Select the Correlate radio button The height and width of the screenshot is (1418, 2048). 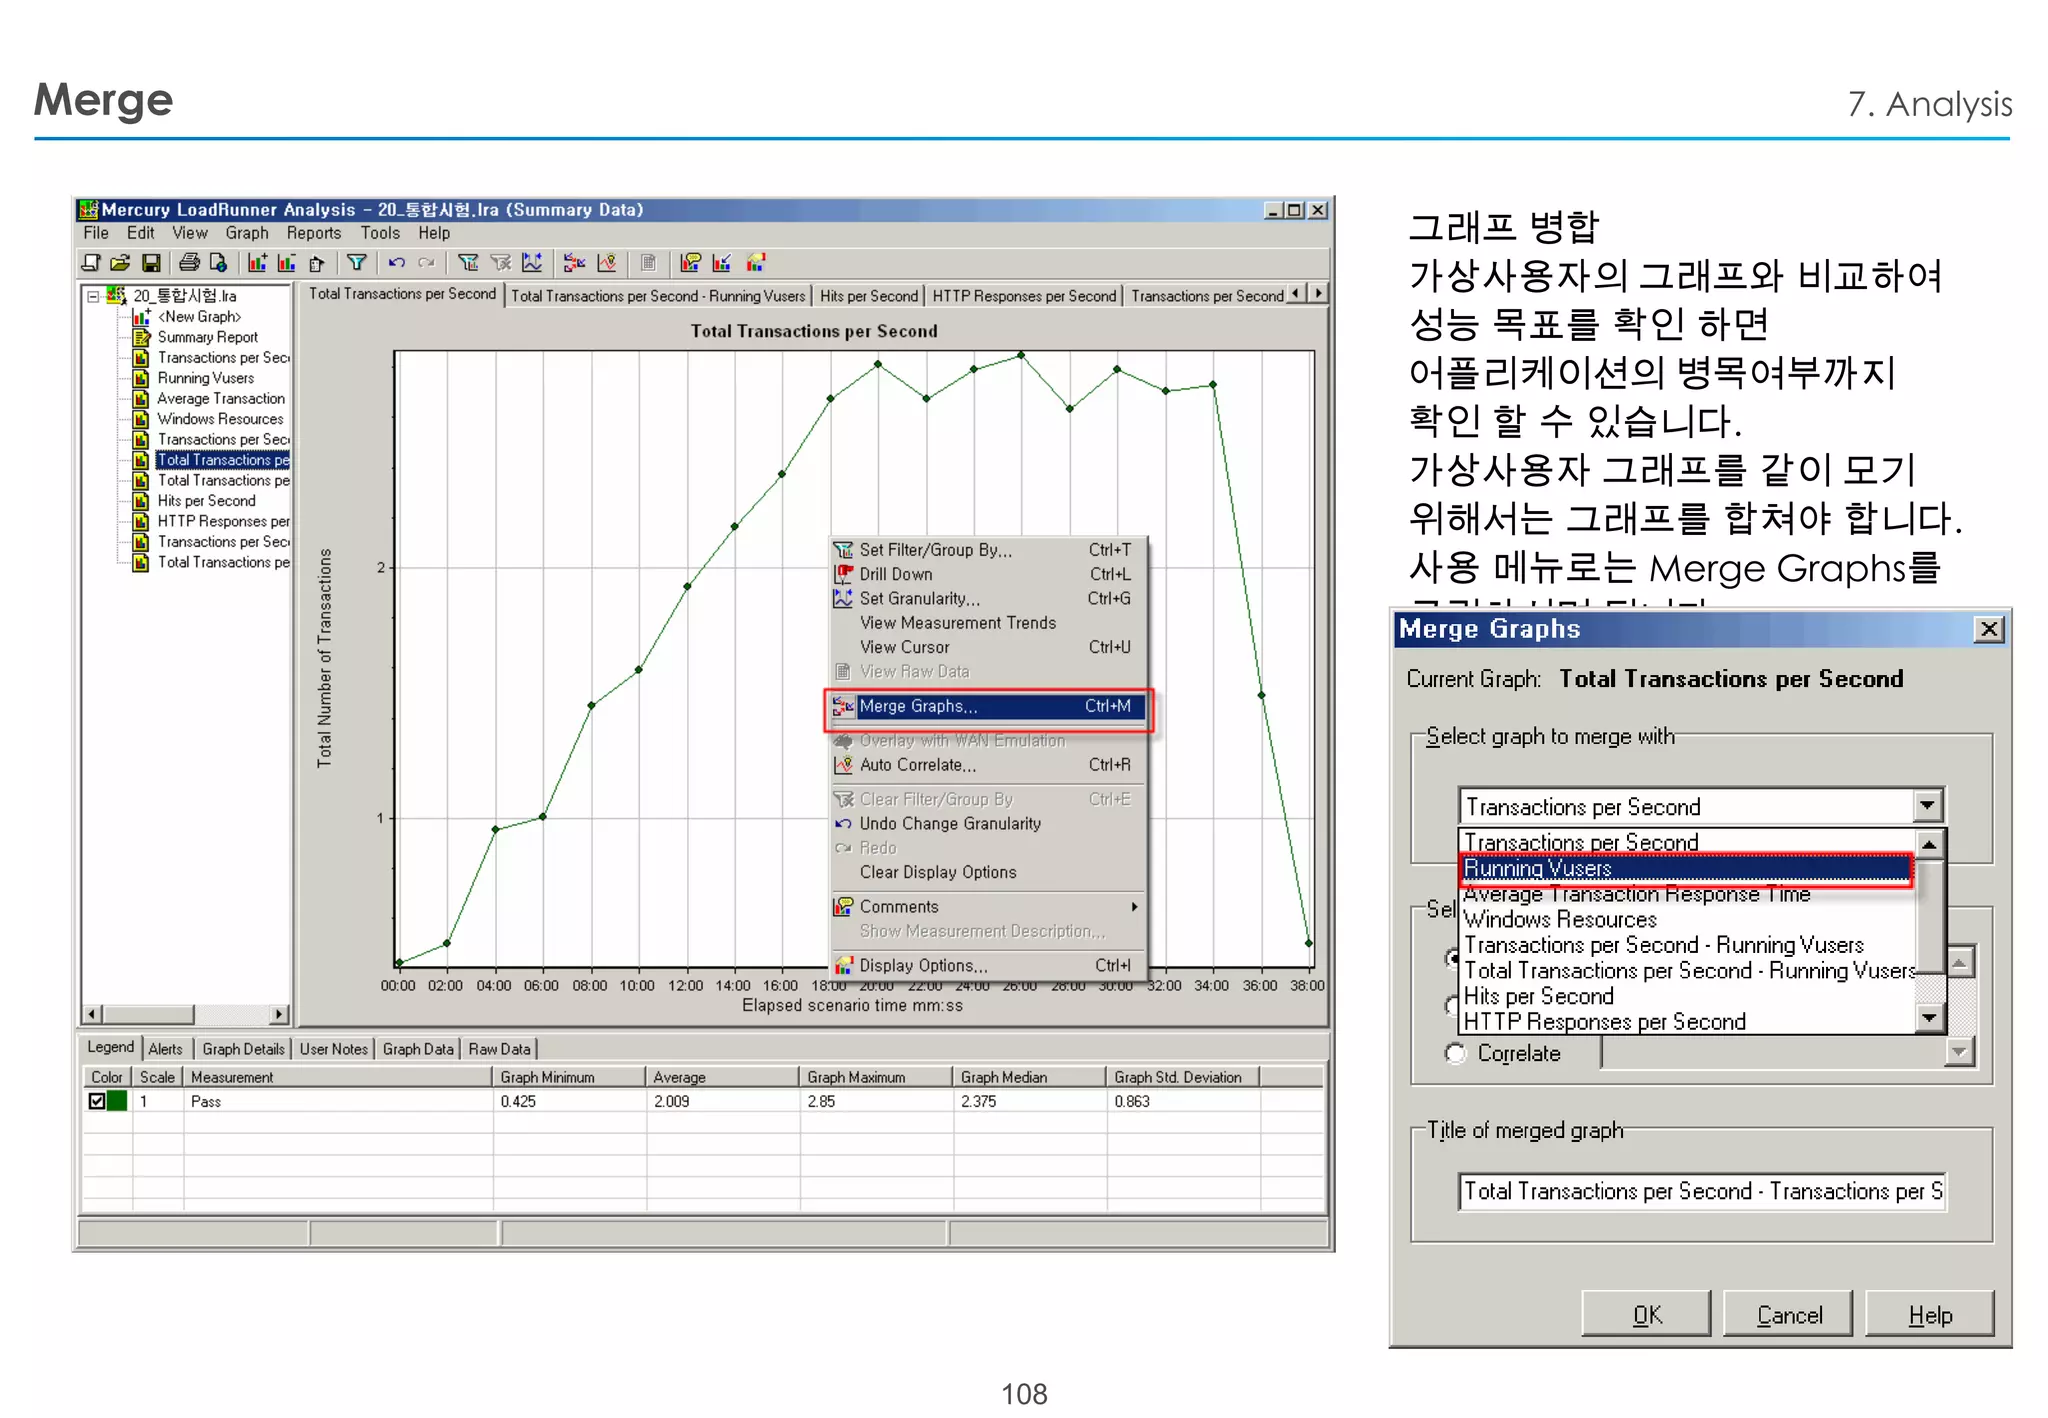(x=1456, y=1053)
